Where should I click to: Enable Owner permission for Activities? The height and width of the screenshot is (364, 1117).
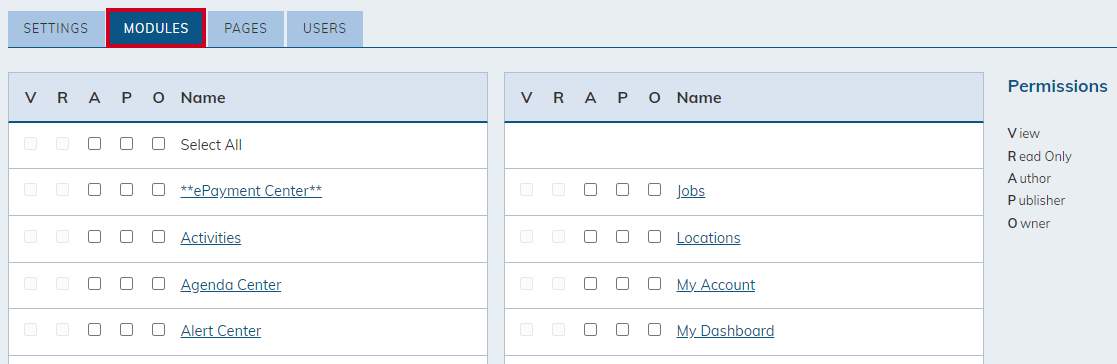coord(158,237)
